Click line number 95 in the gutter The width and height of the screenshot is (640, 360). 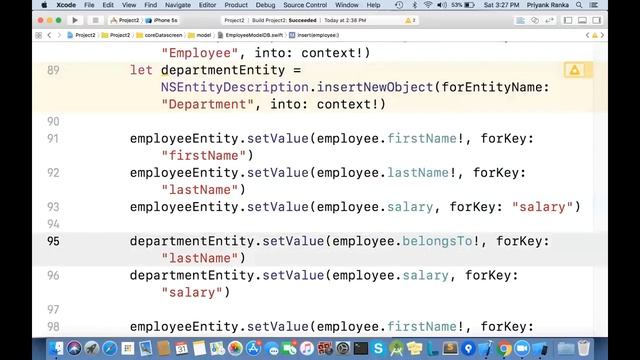[x=53, y=241]
